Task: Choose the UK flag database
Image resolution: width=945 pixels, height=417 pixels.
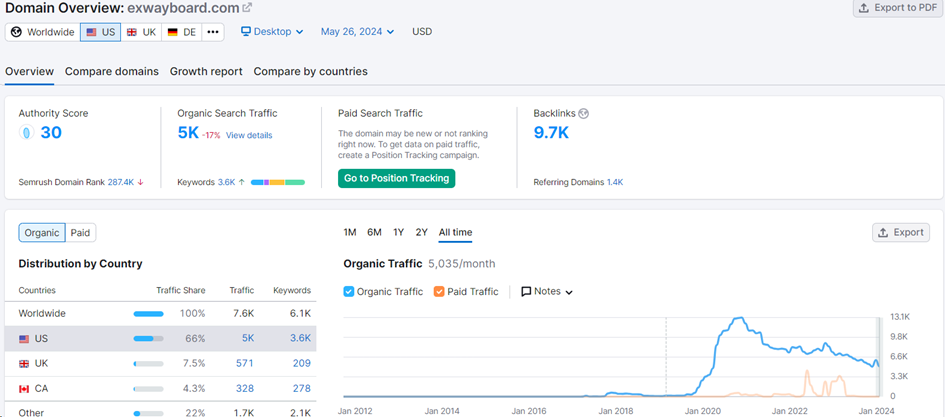Action: tap(140, 32)
